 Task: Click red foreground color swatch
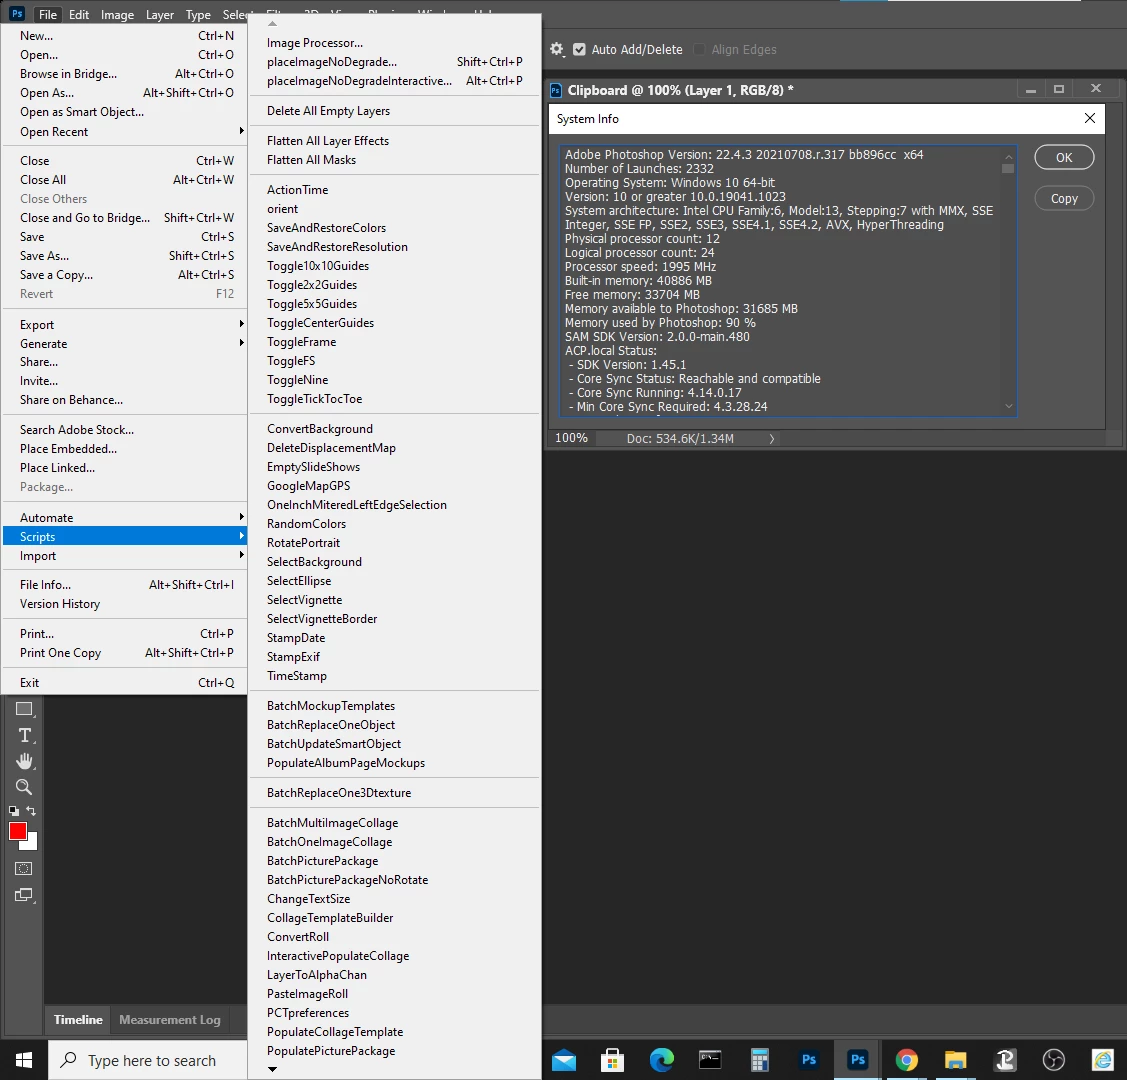point(17,831)
